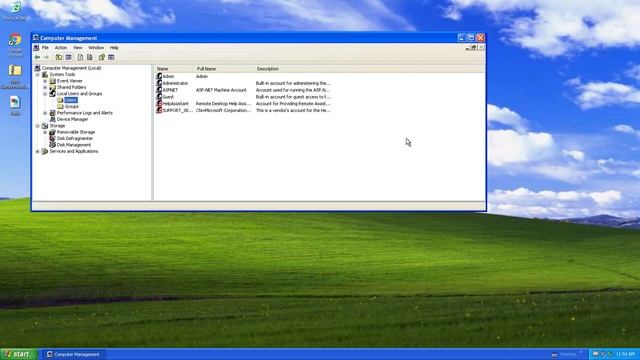Click the Disk Defragmenter tree icon
This screenshot has height=360, width=640.
[x=52, y=138]
